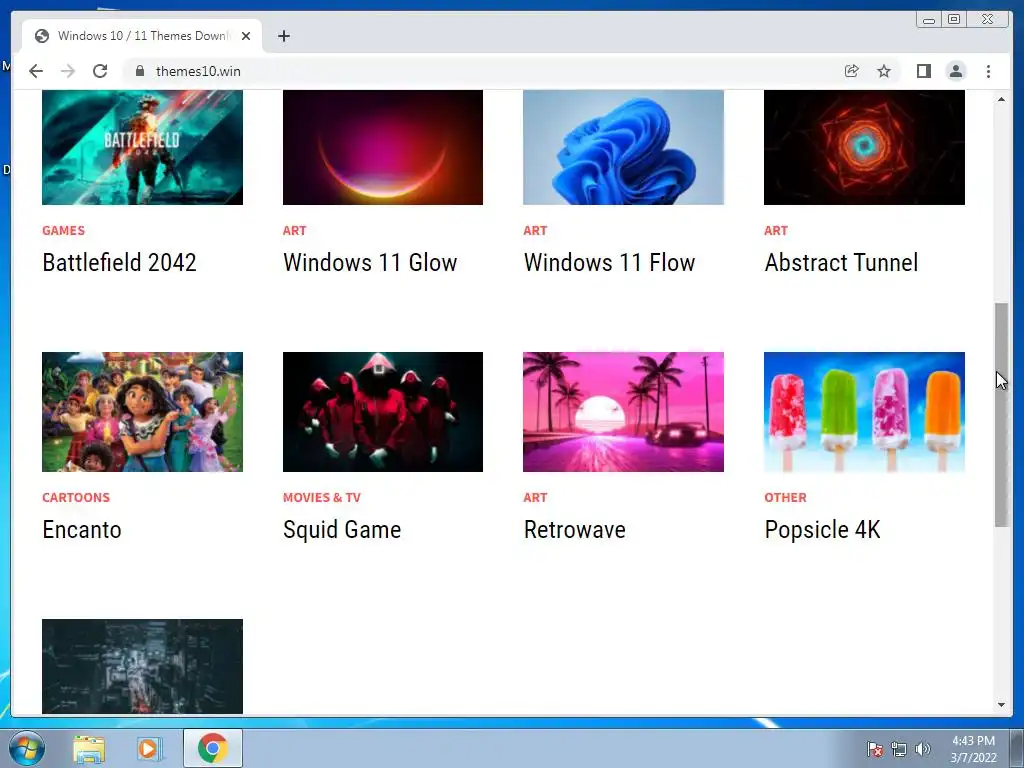Click the Popsicle 4K title link
Screen dimensions: 1024x768
click(x=823, y=530)
